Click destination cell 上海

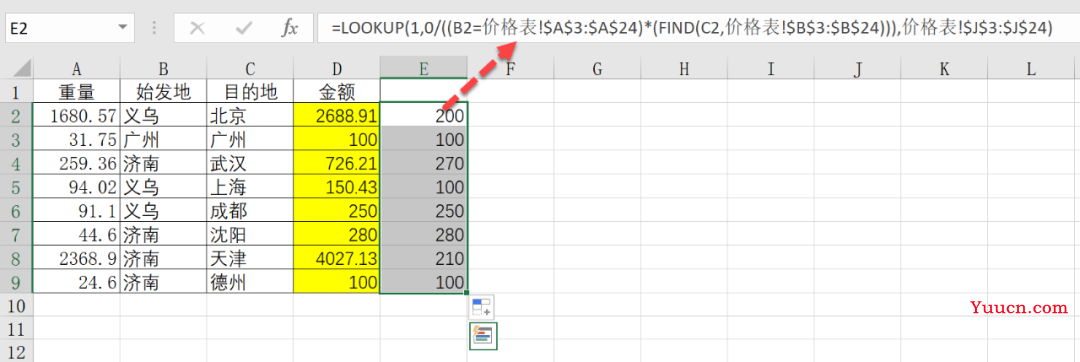point(250,187)
